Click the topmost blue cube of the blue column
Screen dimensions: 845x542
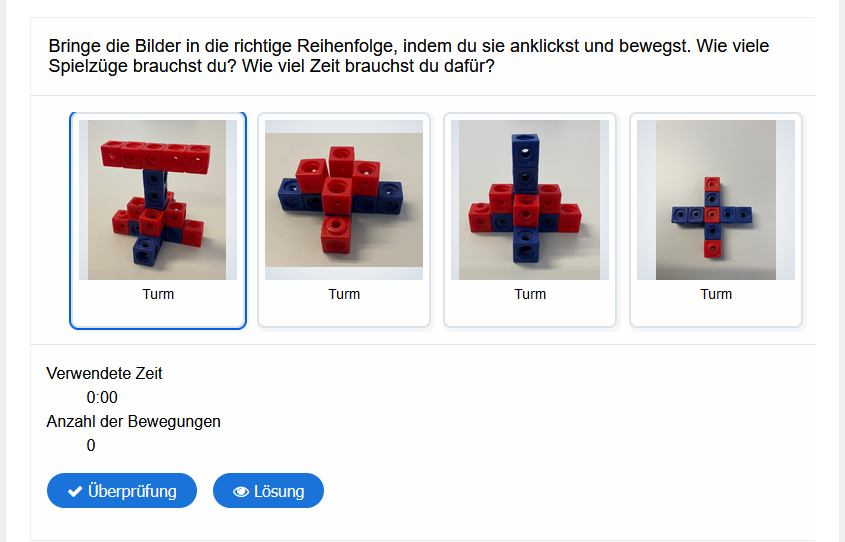tap(526, 146)
